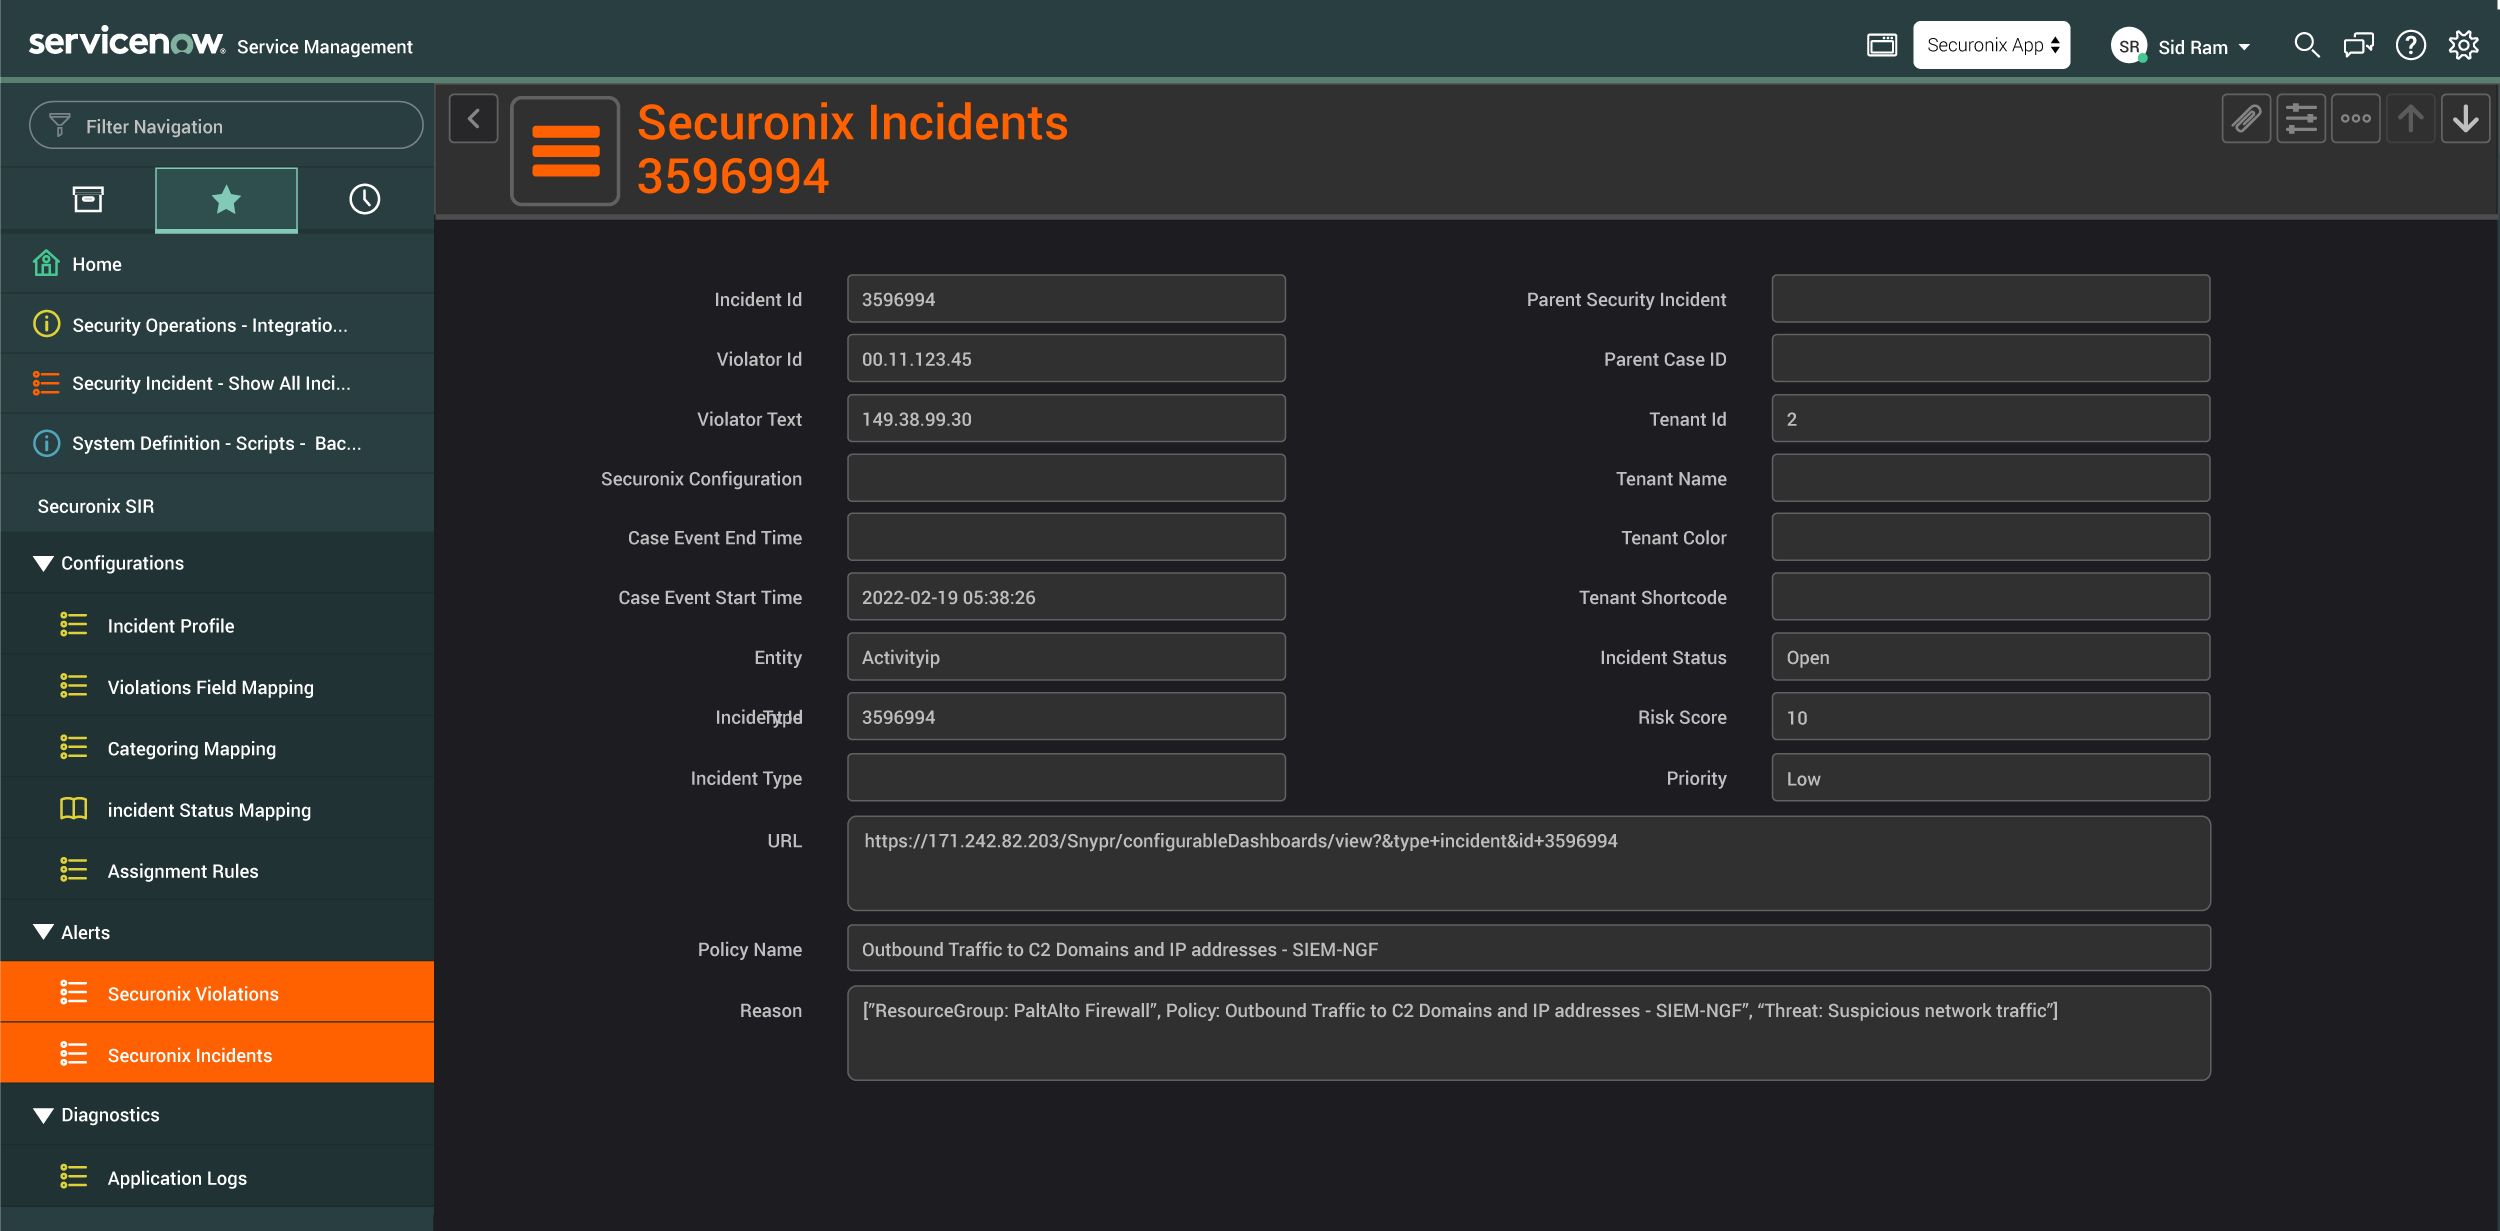The image size is (2500, 1231).
Task: Collapse the Configurations section
Action: tap(43, 563)
